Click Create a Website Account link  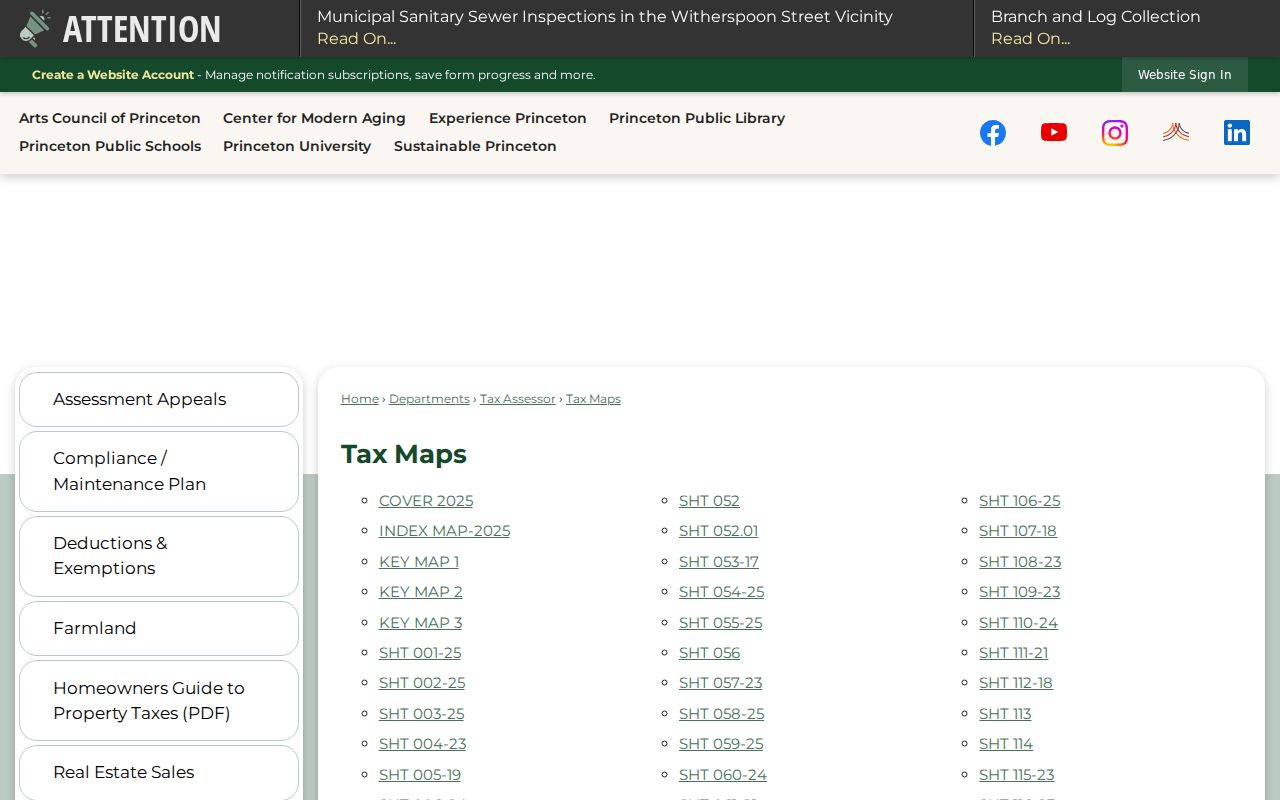[x=113, y=75]
